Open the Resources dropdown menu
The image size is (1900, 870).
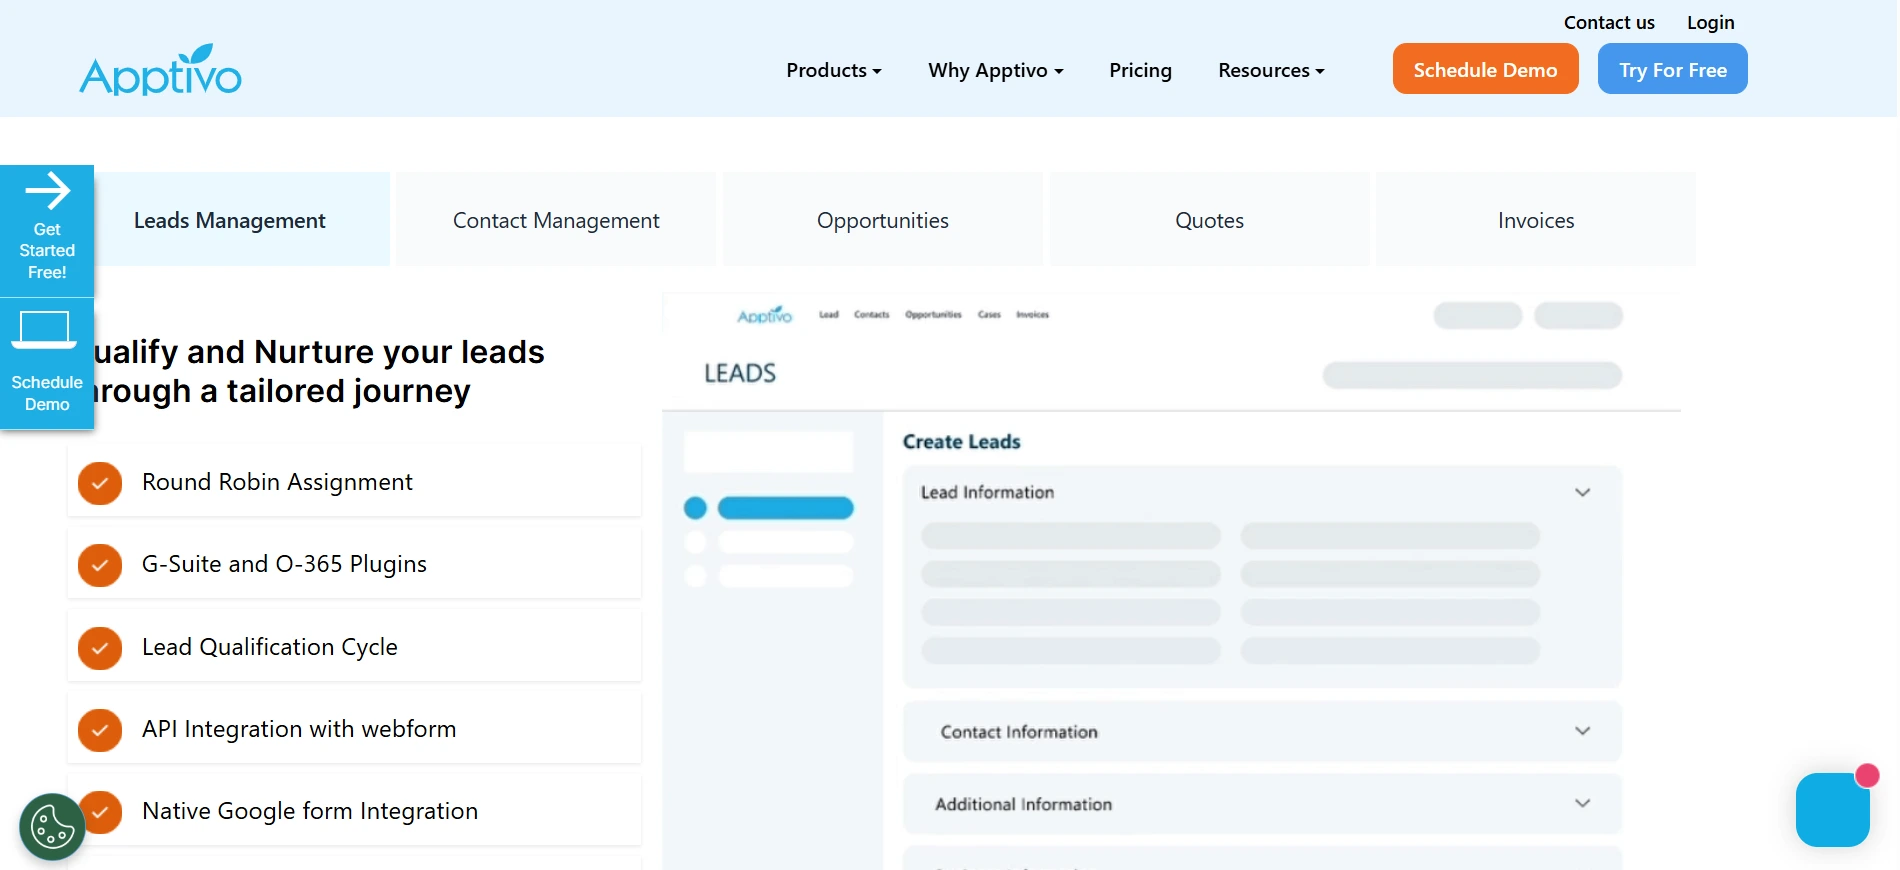[1270, 70]
